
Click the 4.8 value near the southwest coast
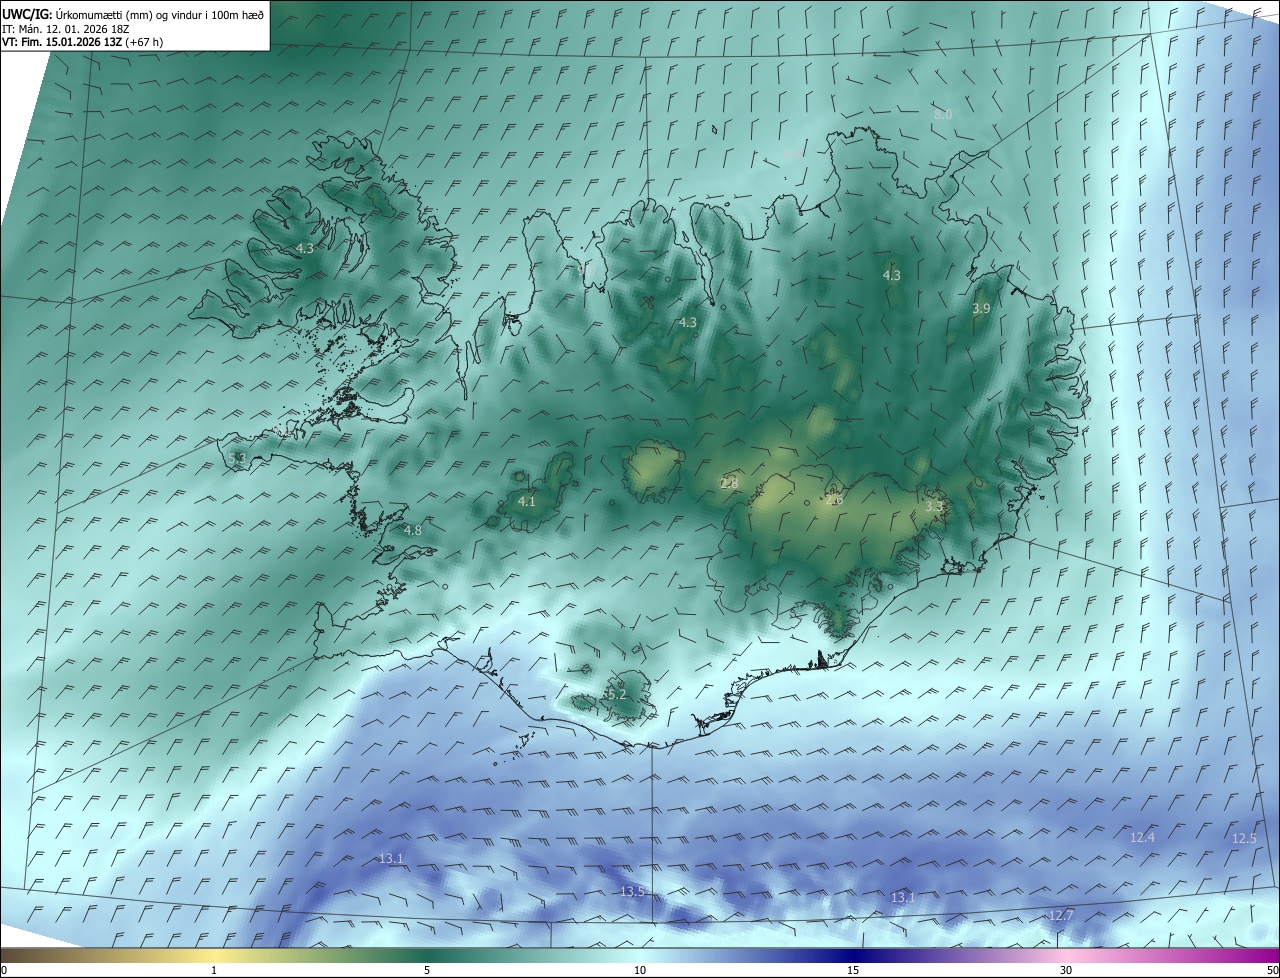(412, 530)
